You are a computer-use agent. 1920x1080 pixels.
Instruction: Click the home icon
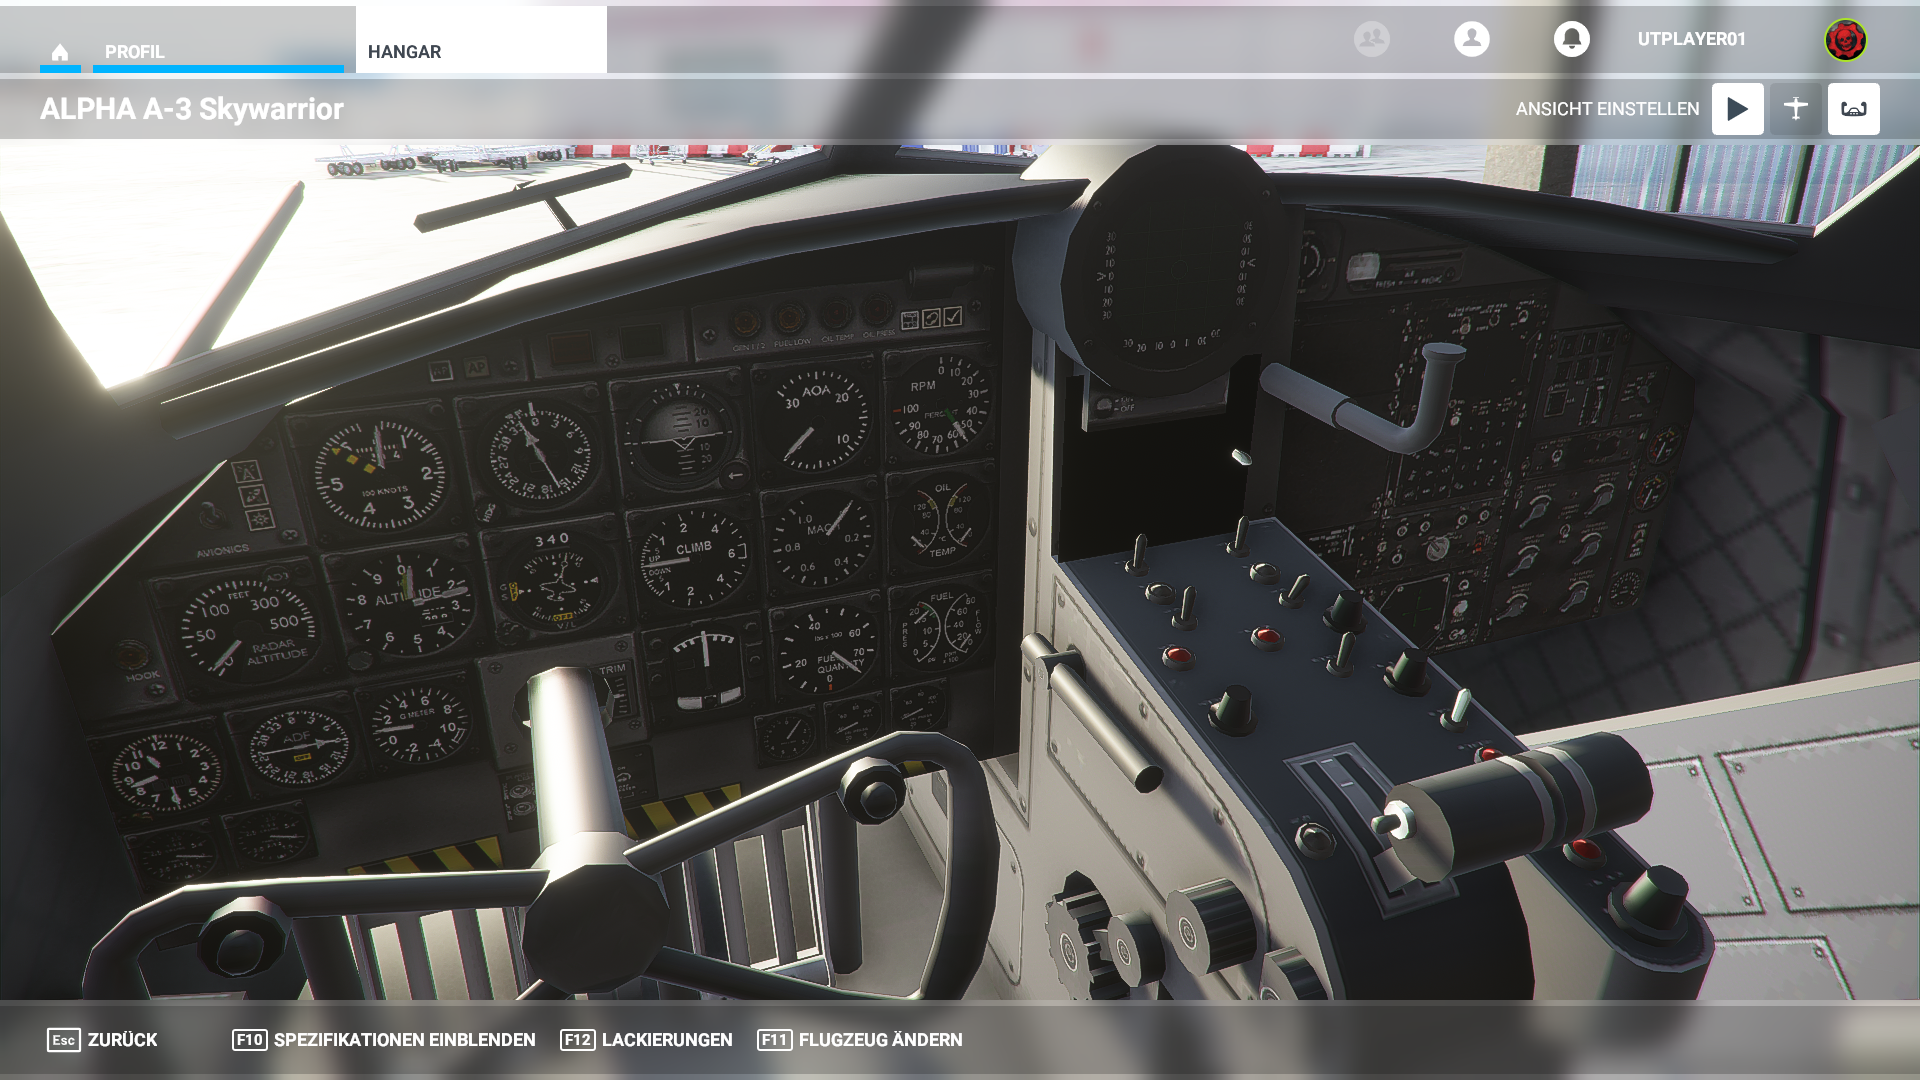(x=60, y=52)
